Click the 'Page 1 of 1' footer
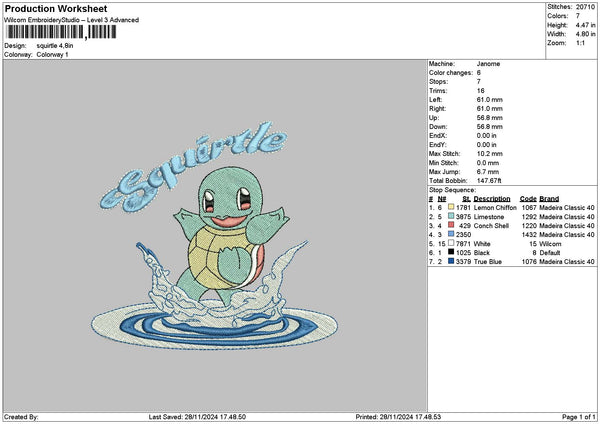 tap(579, 417)
